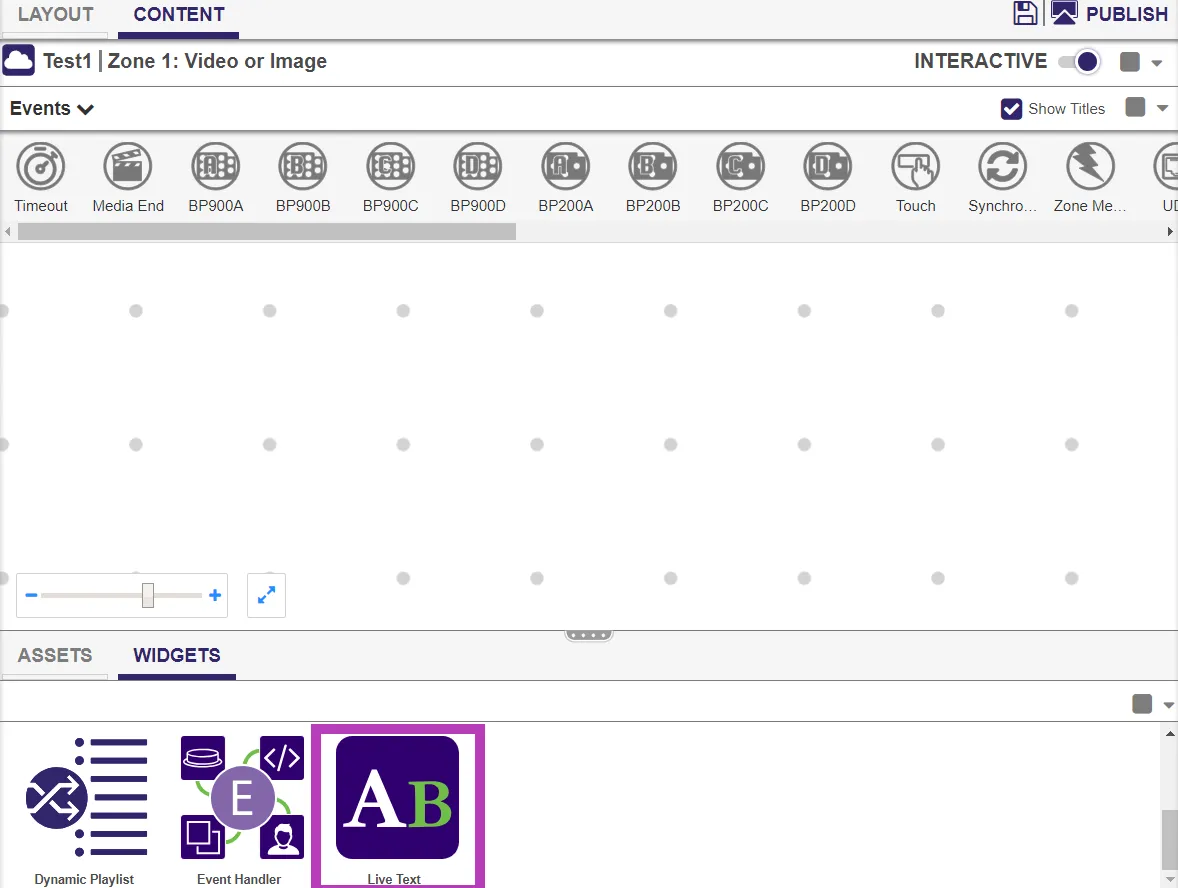Open dropdown arrow in widgets panel header
Image resolution: width=1178 pixels, height=888 pixels.
coord(1168,705)
